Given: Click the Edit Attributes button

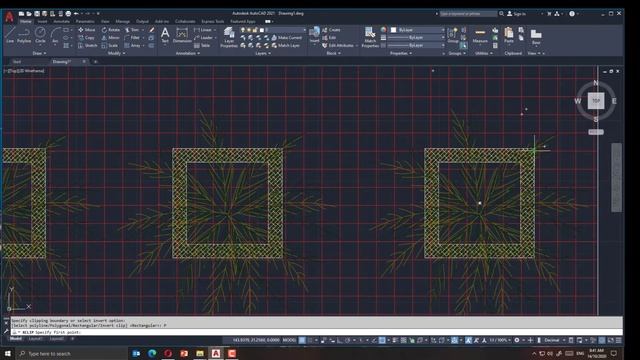Looking at the screenshot, I should click(x=338, y=45).
